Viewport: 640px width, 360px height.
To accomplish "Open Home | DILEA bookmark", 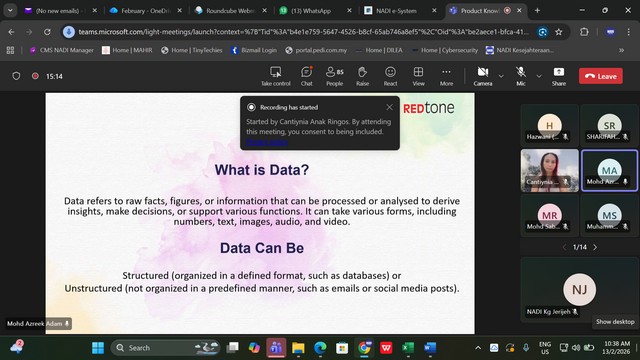I will [379, 50].
